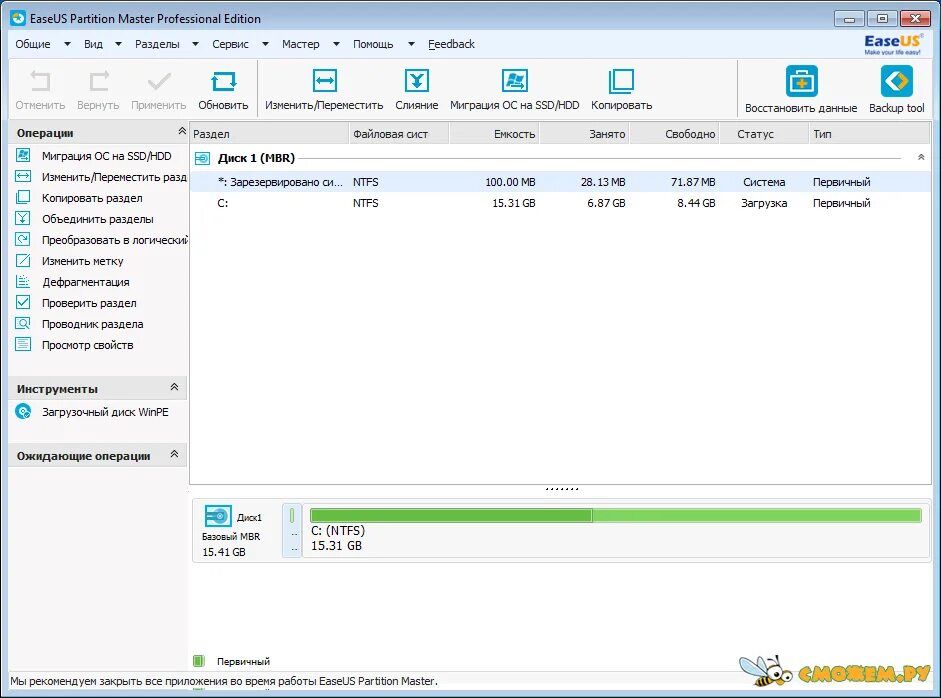
Task: Open the dropdown arrow next to Помощь
Action: click(411, 44)
